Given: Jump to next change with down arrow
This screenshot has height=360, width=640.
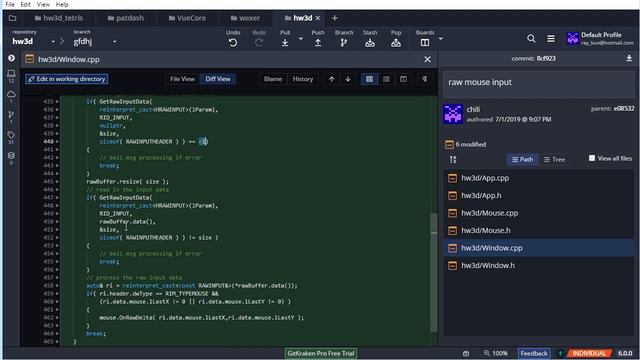Looking at the screenshot, I should click(348, 79).
